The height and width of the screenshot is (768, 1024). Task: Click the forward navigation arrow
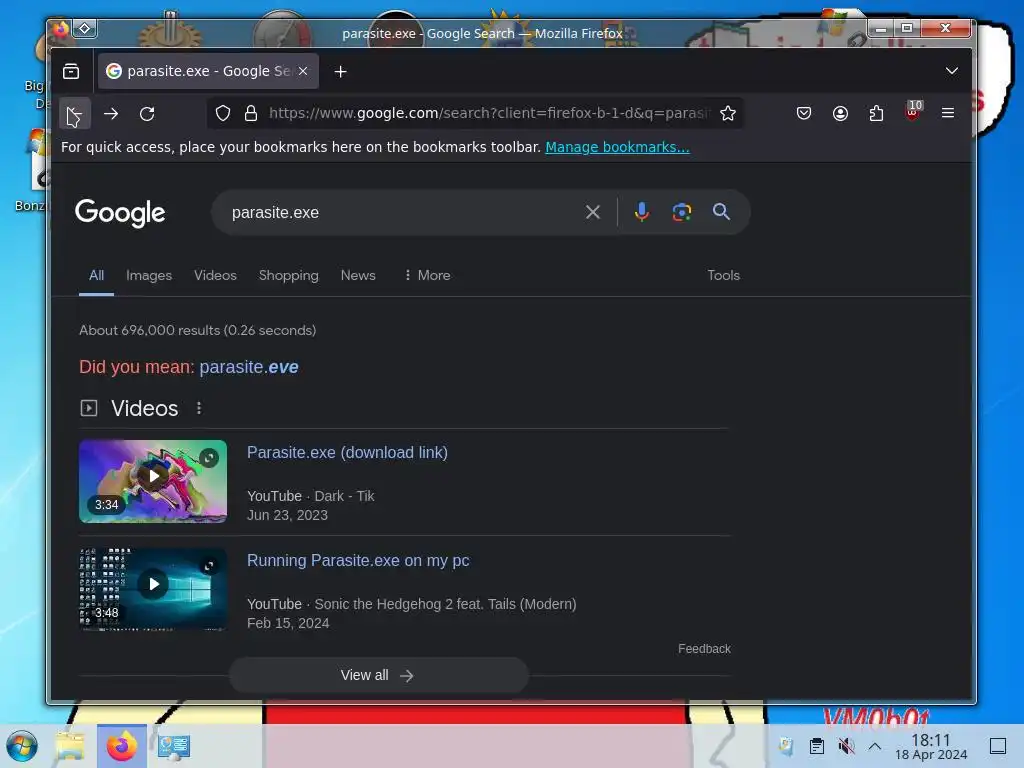[x=111, y=114]
